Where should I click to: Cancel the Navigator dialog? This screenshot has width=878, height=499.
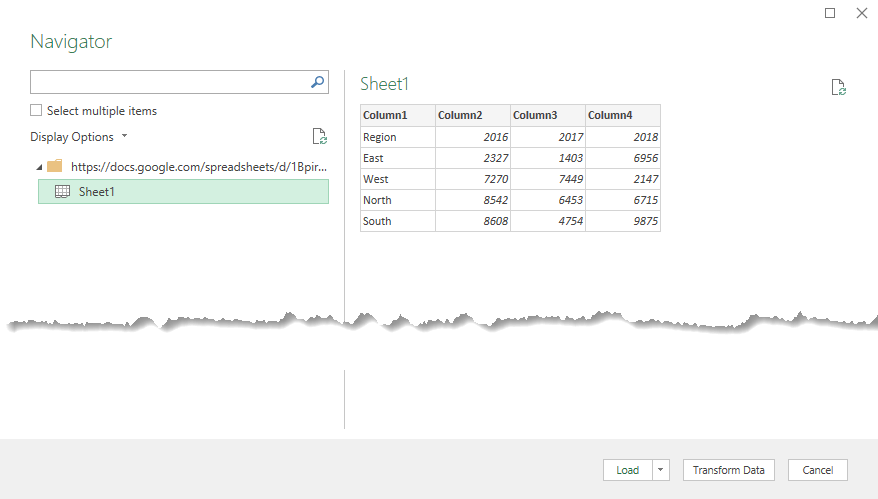(818, 470)
